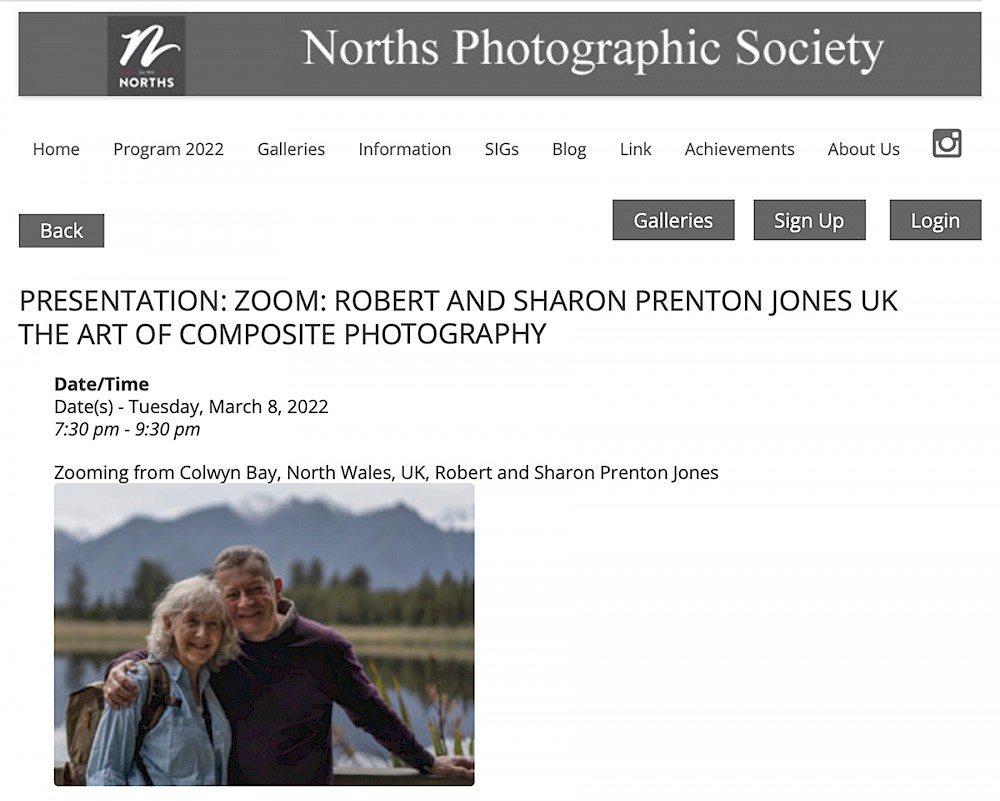
Task: Open the Program 2022 menu
Action: pos(168,149)
